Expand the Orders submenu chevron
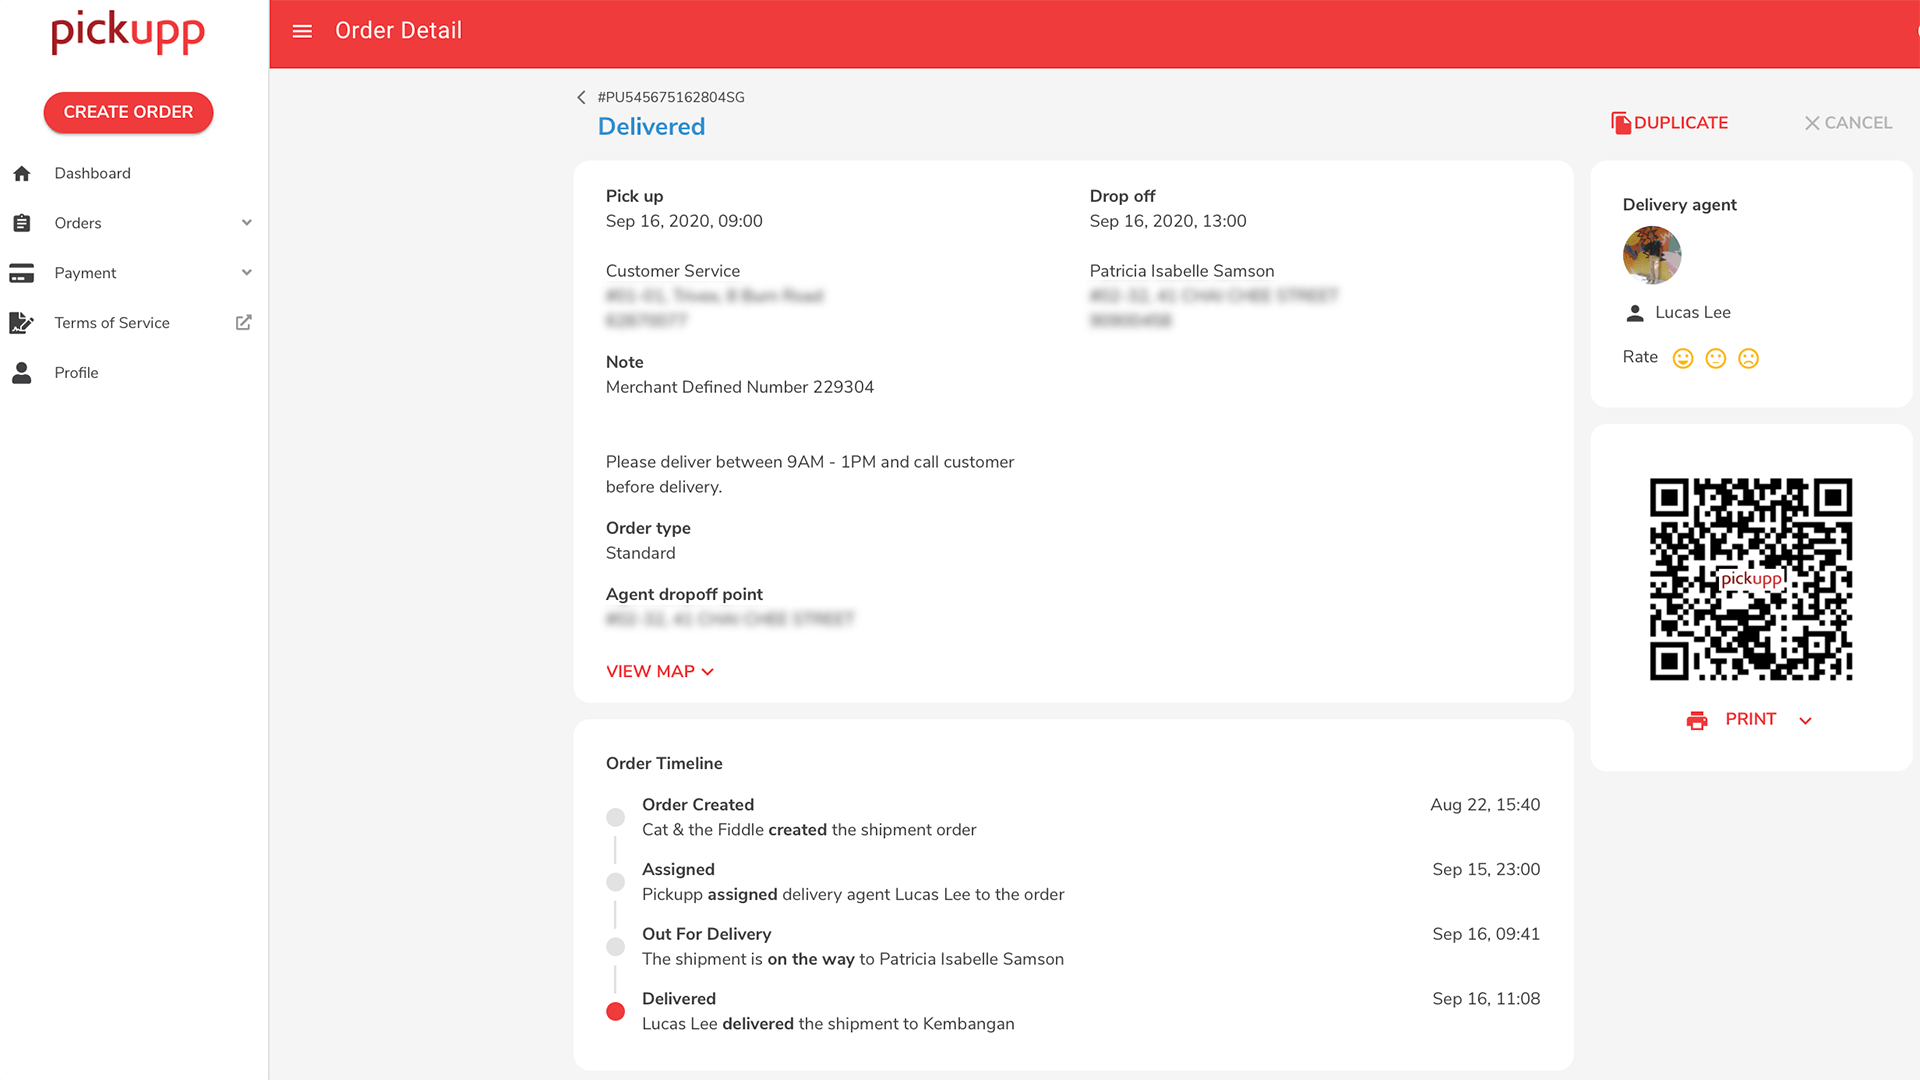The width and height of the screenshot is (1920, 1080). tap(247, 223)
